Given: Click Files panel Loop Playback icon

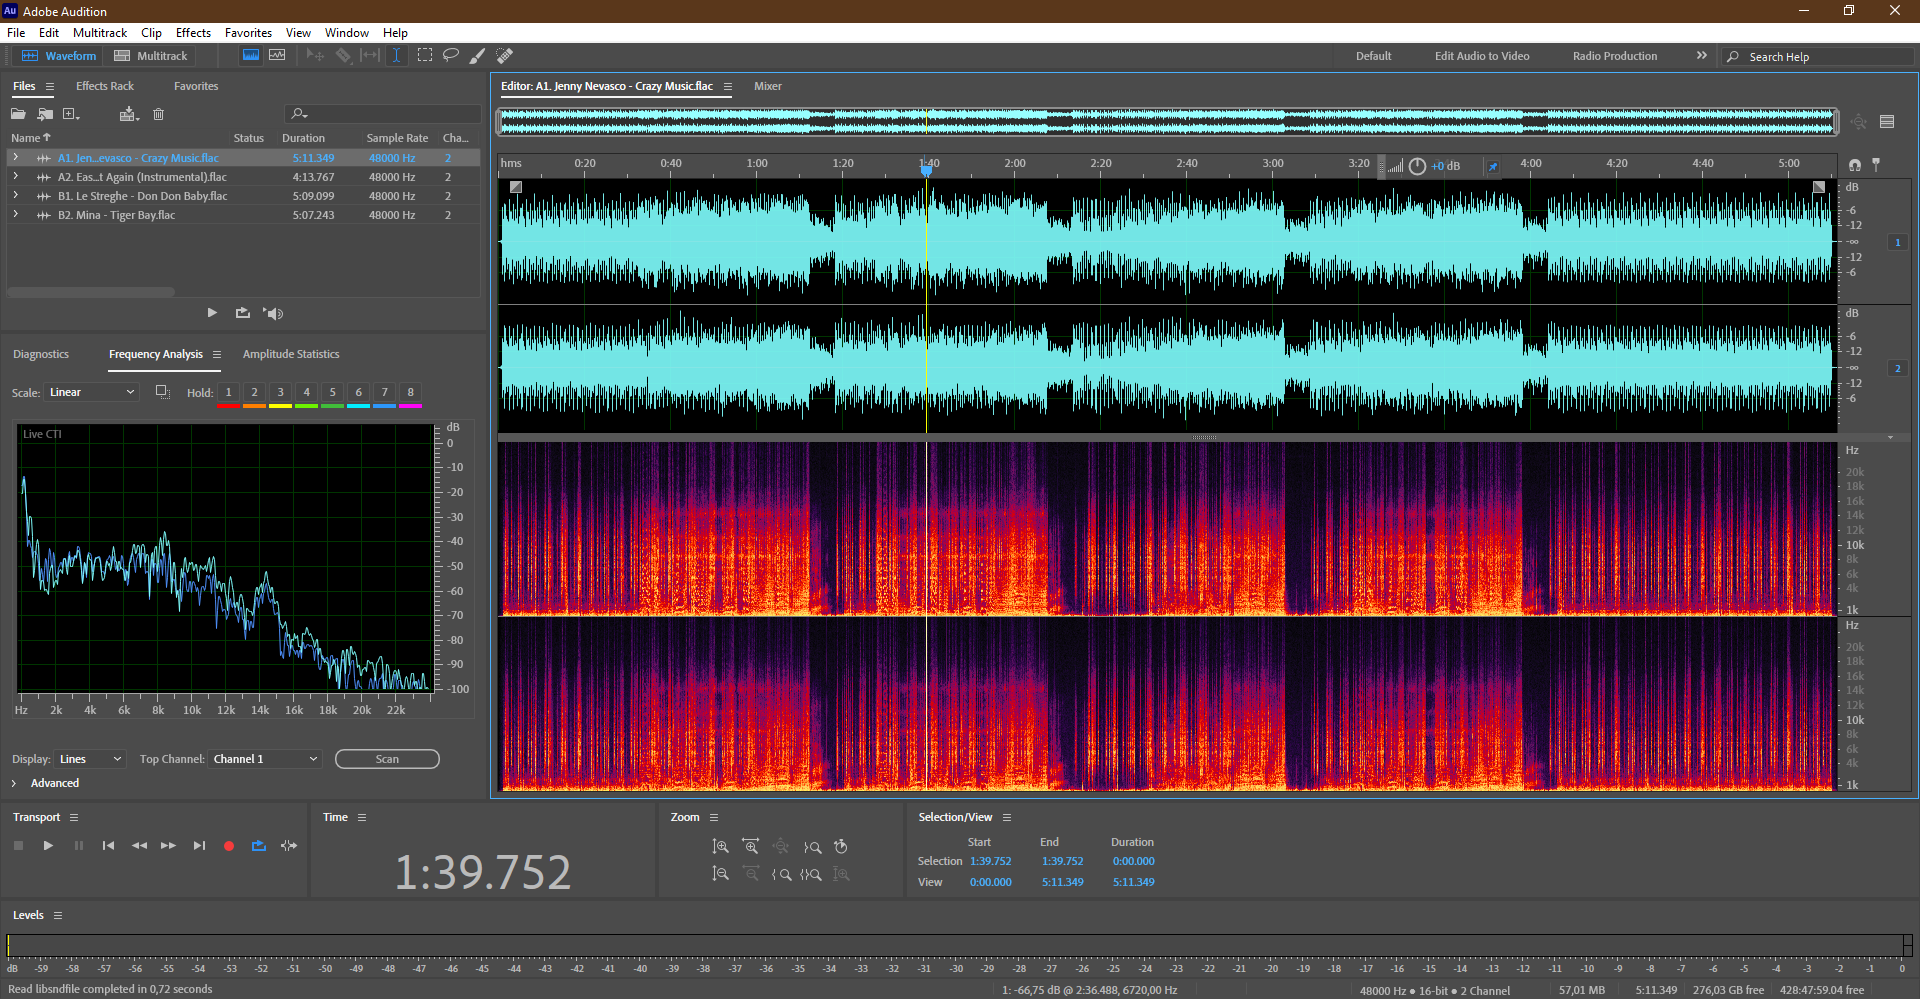Looking at the screenshot, I should (243, 313).
